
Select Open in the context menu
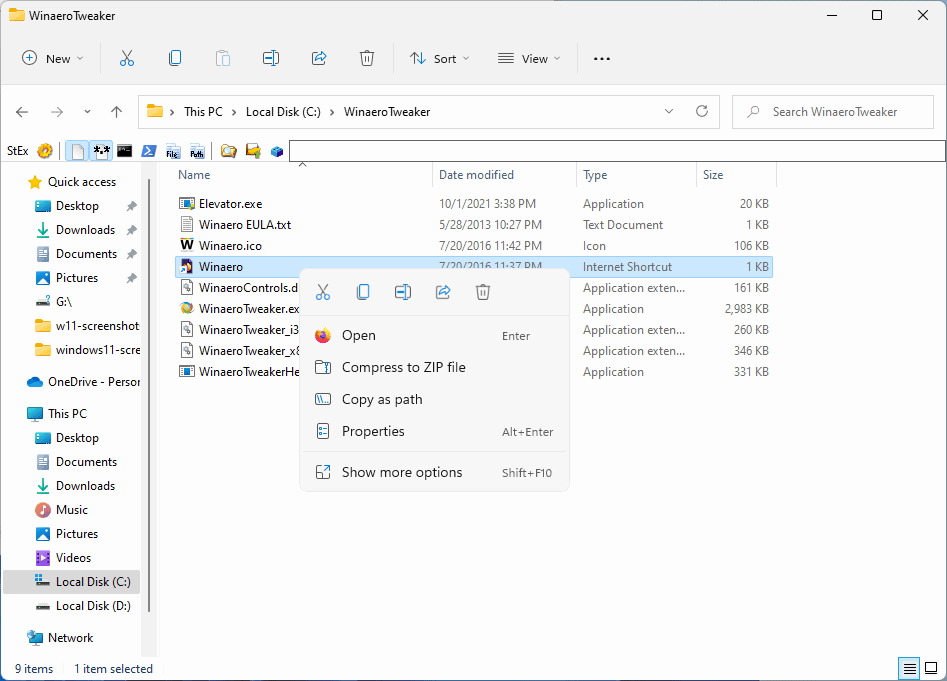[x=359, y=335]
